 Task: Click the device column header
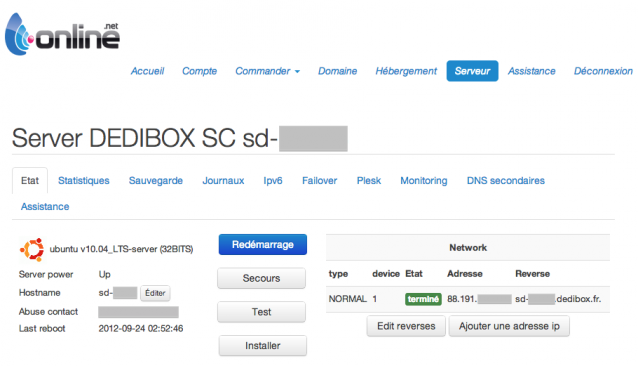pyautogui.click(x=386, y=274)
